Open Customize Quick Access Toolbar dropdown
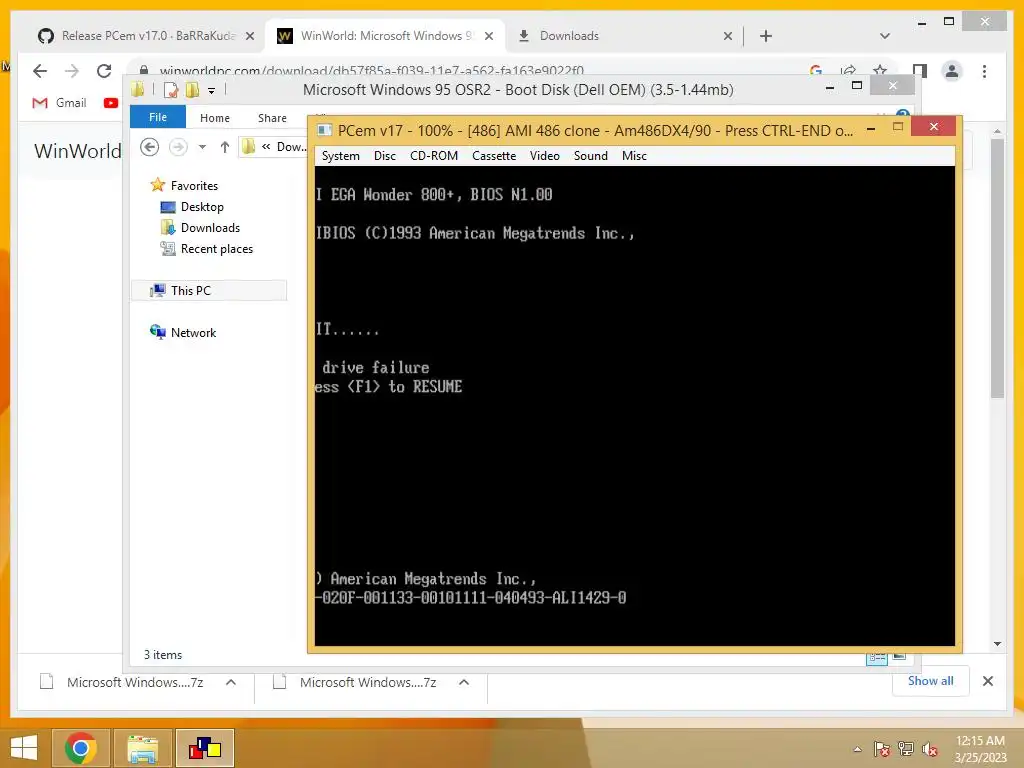The height and width of the screenshot is (768, 1024). tap(212, 91)
